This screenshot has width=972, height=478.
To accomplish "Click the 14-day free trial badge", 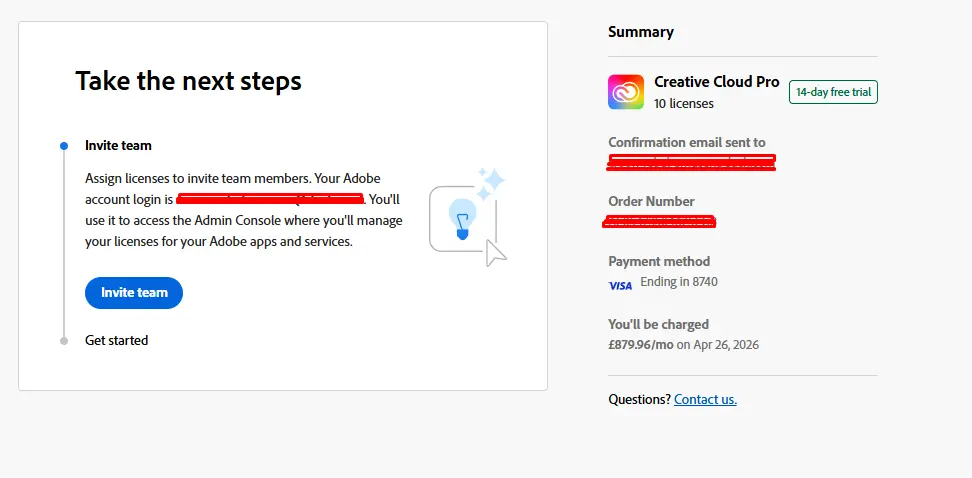I will 833,92.
